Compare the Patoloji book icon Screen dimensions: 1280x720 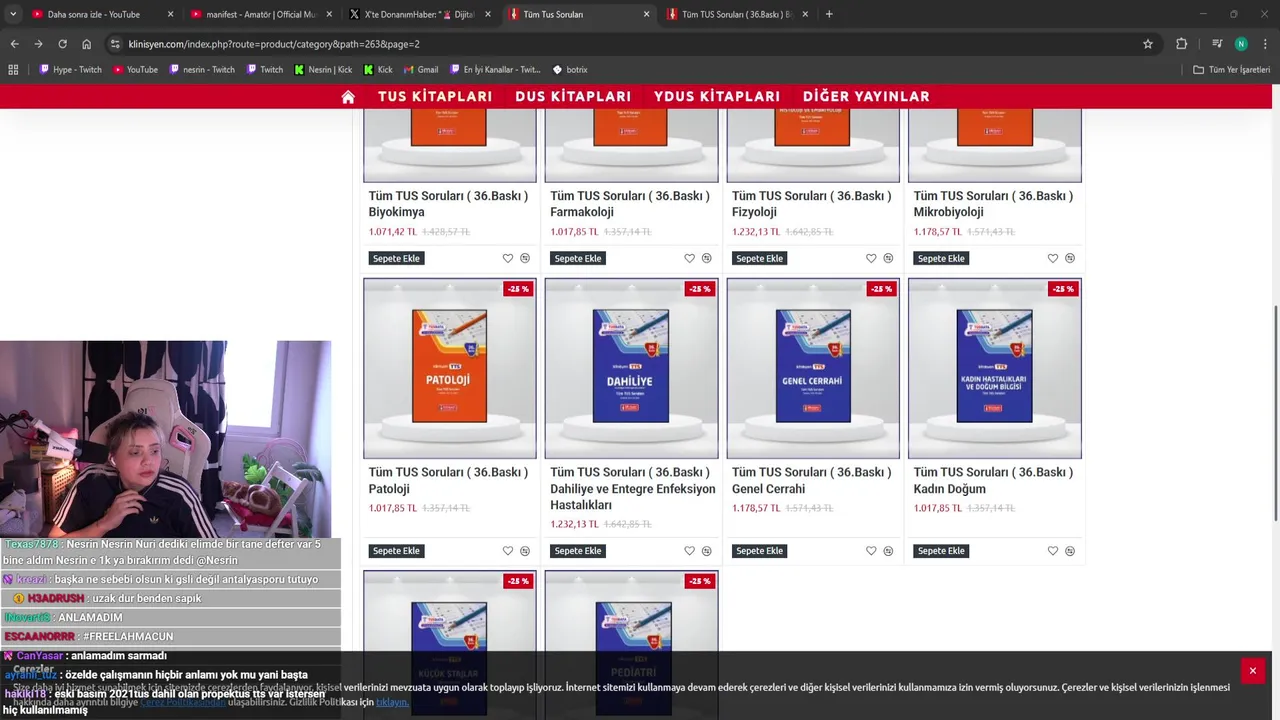525,551
